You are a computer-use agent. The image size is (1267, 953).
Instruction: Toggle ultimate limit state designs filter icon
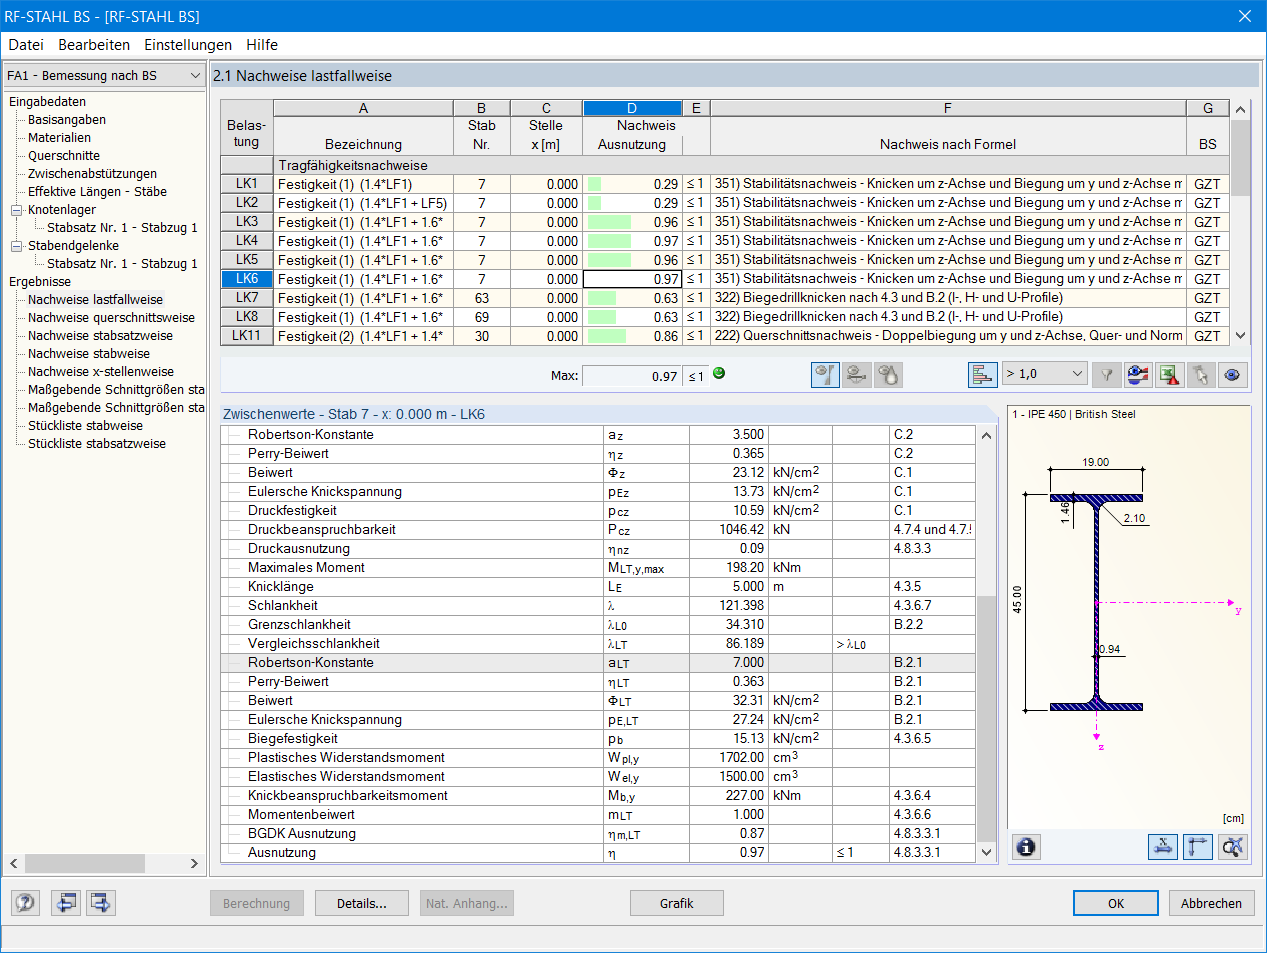pyautogui.click(x=825, y=375)
